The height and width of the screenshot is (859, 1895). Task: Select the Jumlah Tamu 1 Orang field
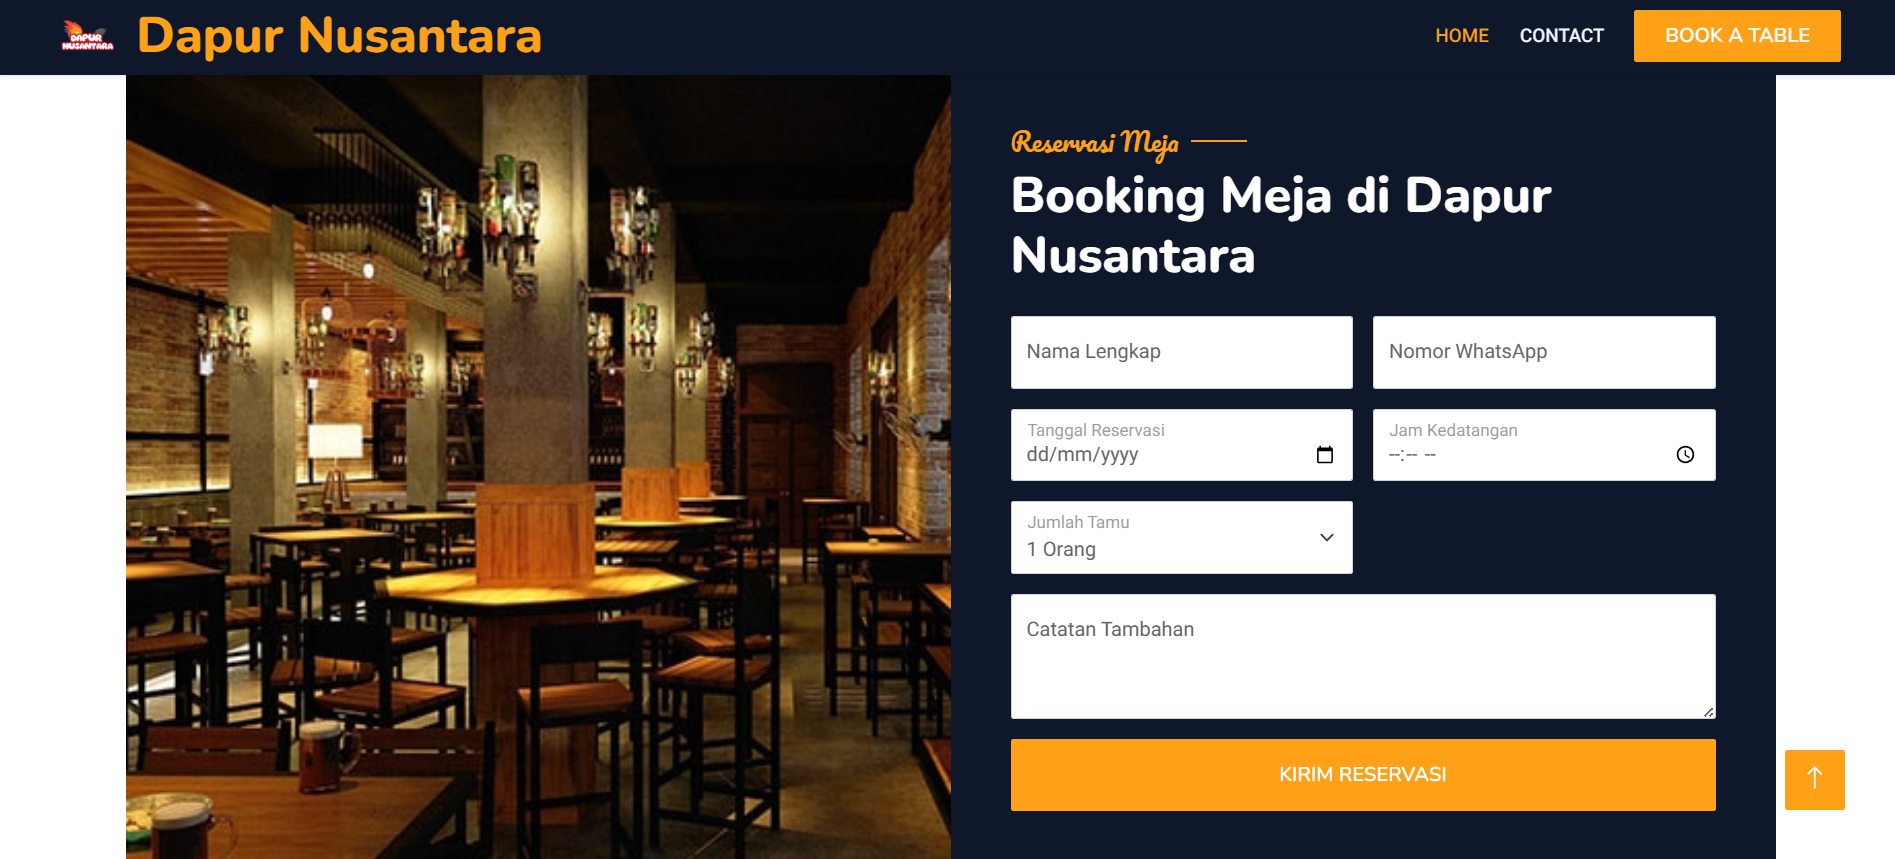pos(1182,538)
